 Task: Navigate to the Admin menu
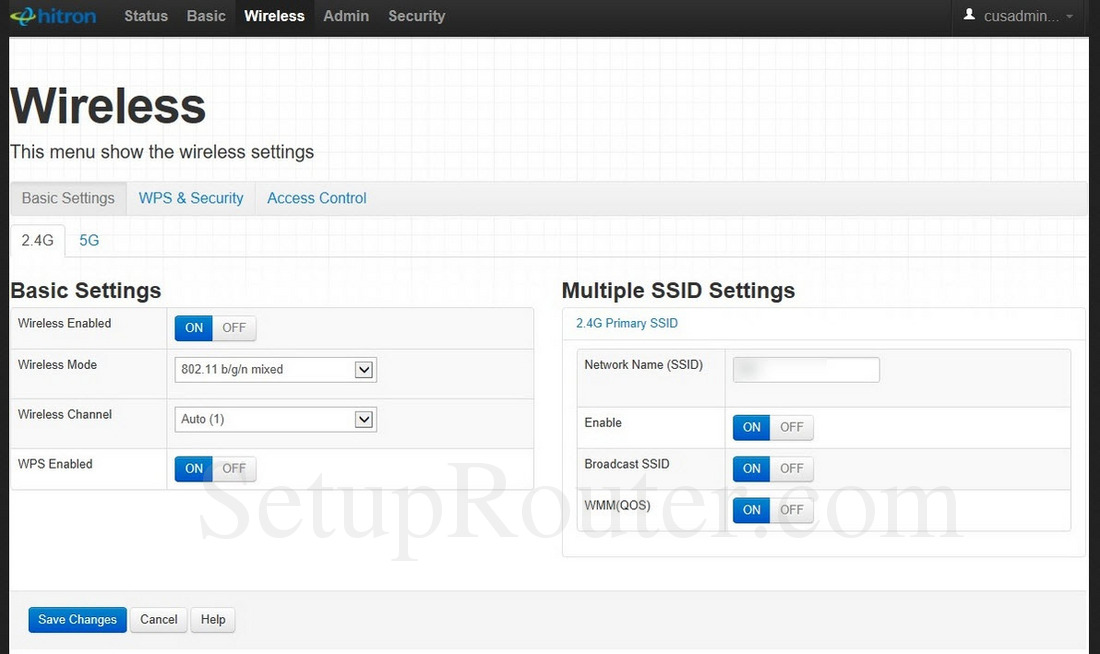point(346,15)
